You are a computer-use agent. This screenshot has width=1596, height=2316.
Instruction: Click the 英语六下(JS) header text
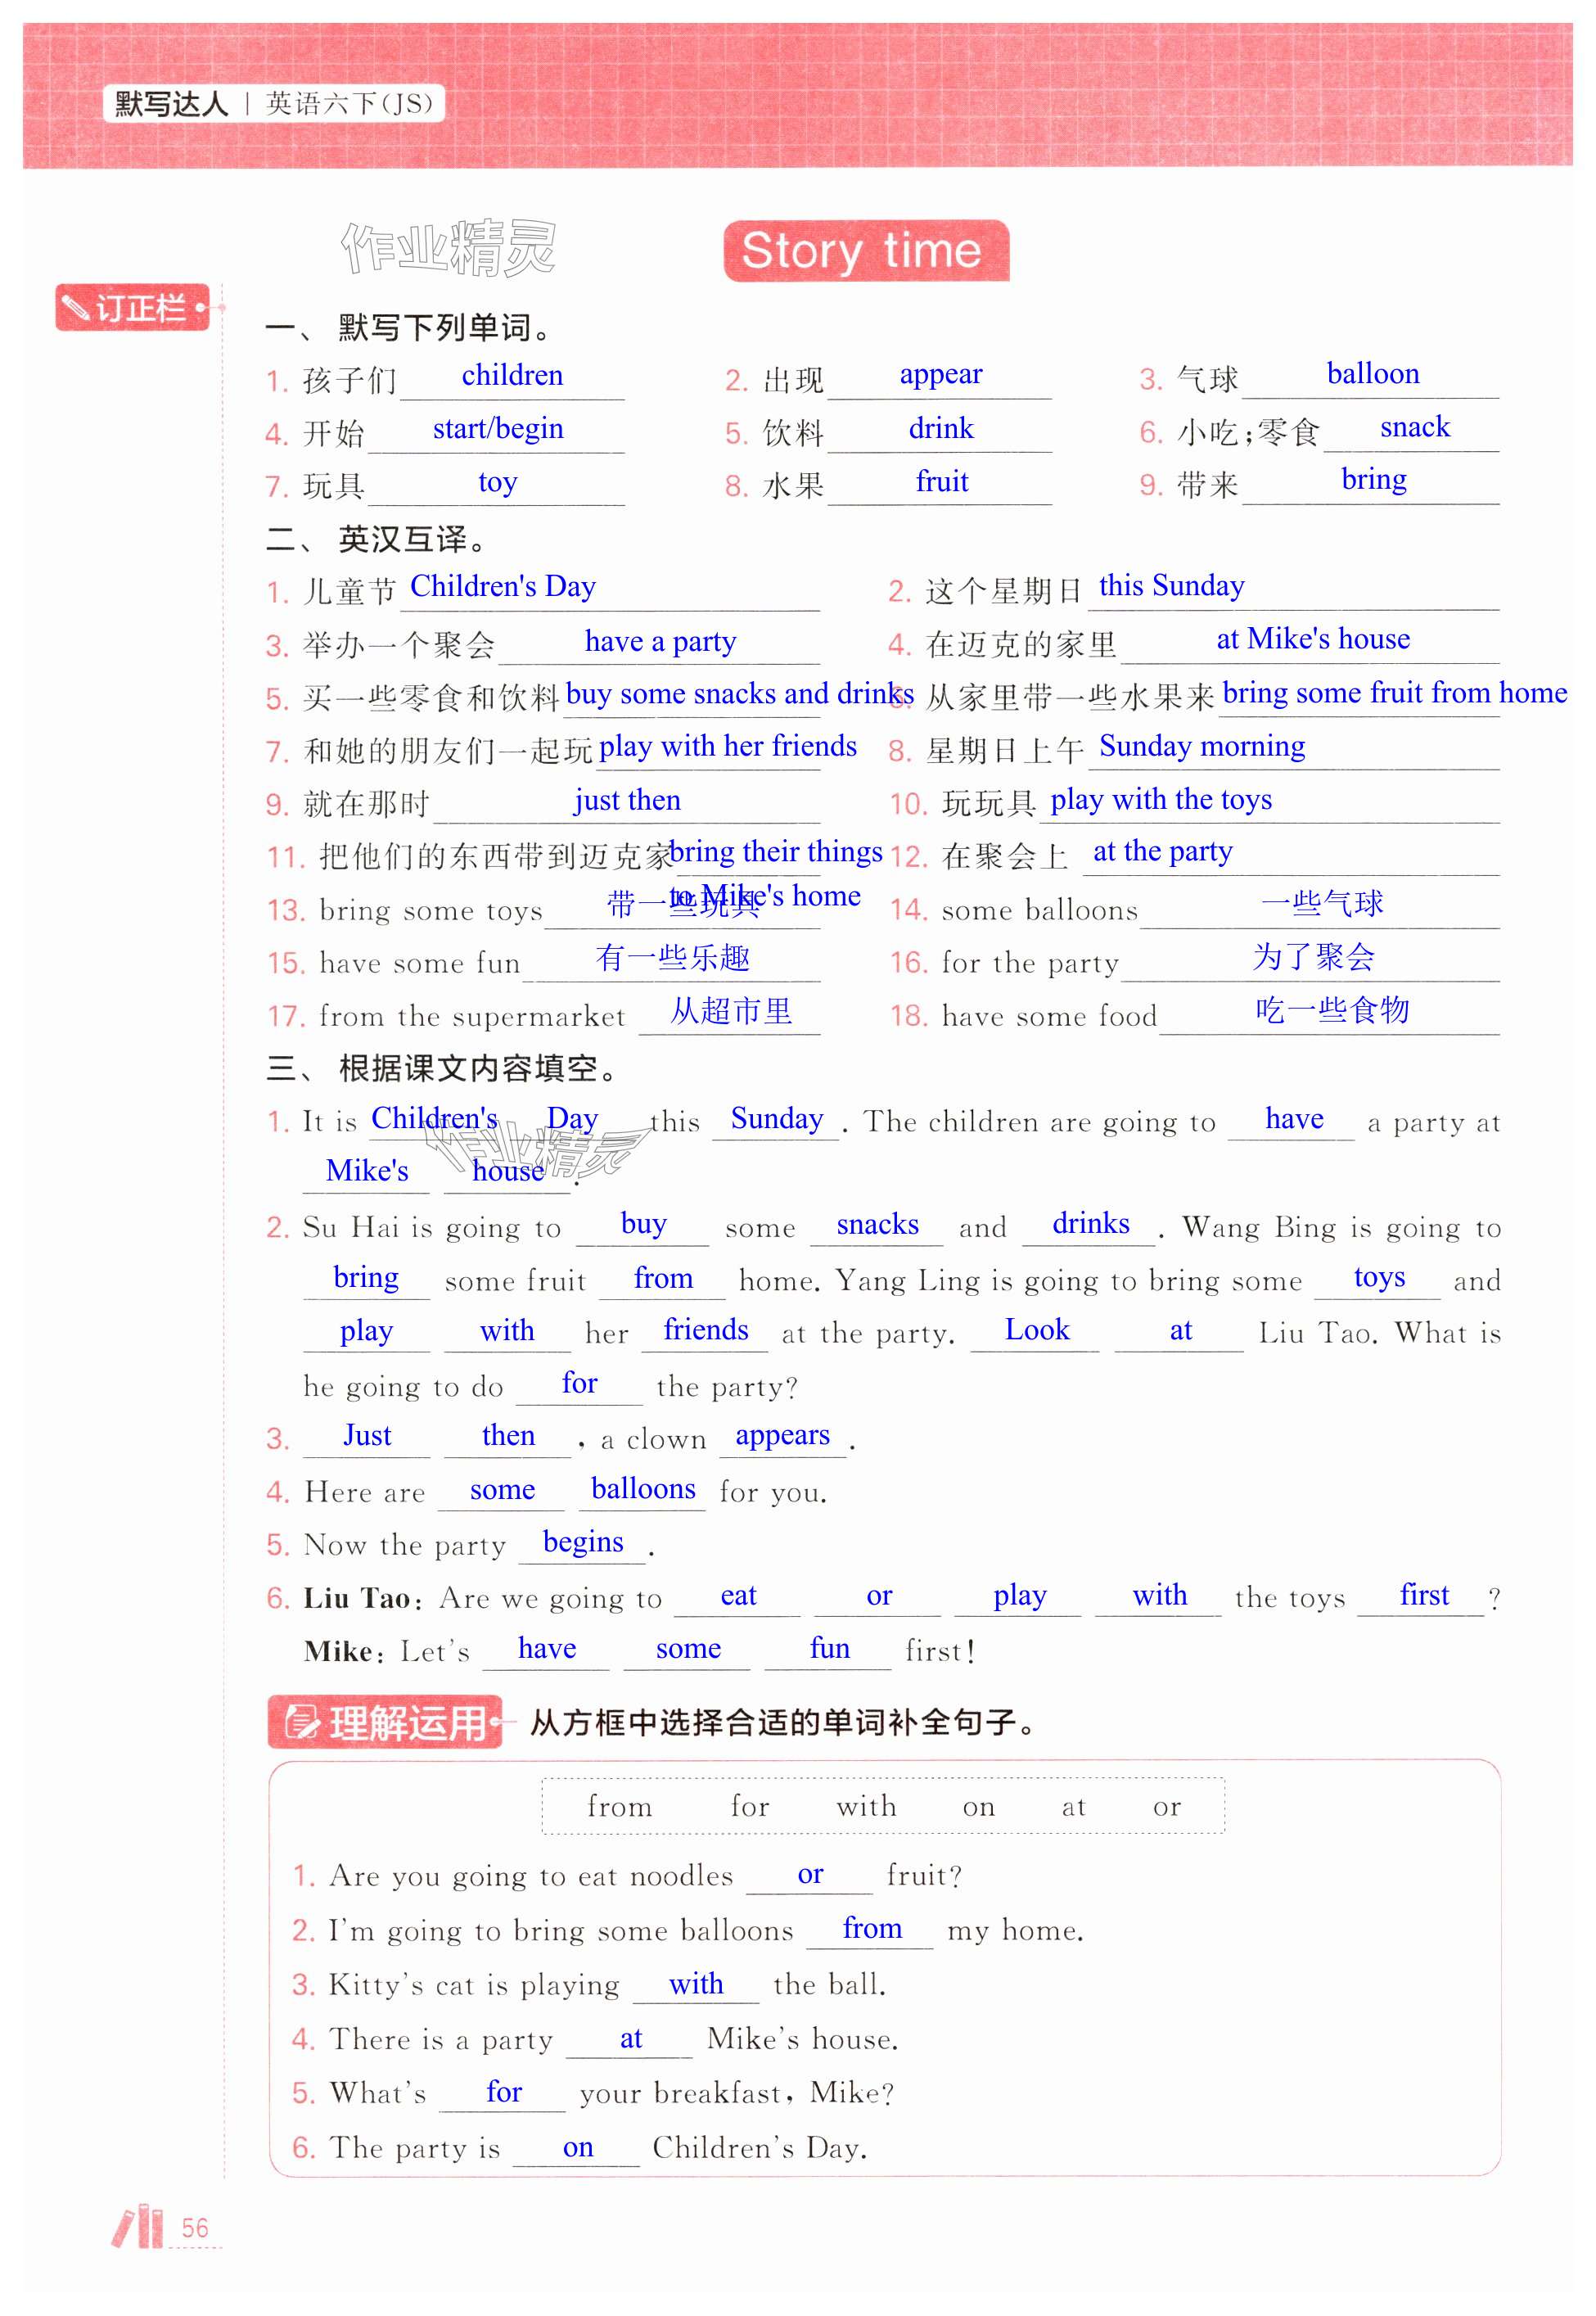349,103
